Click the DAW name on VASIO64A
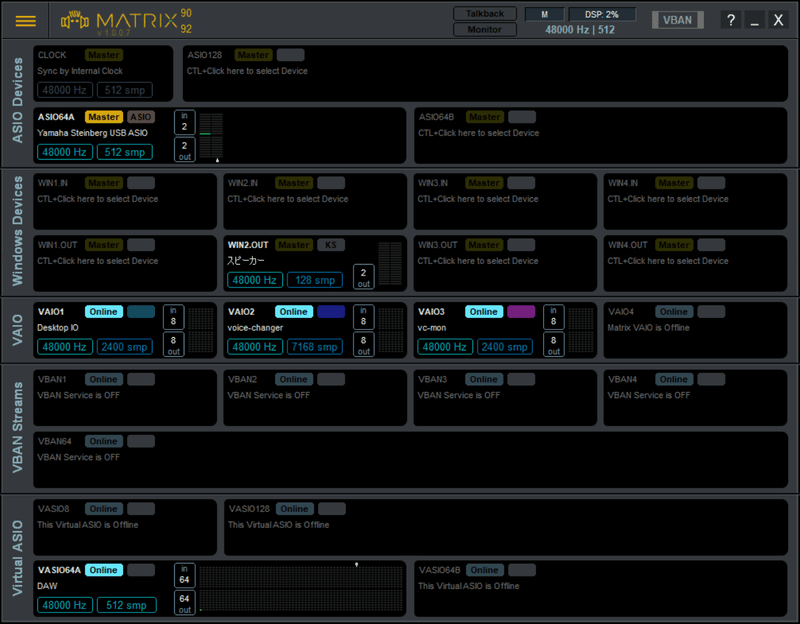 pyautogui.click(x=47, y=586)
